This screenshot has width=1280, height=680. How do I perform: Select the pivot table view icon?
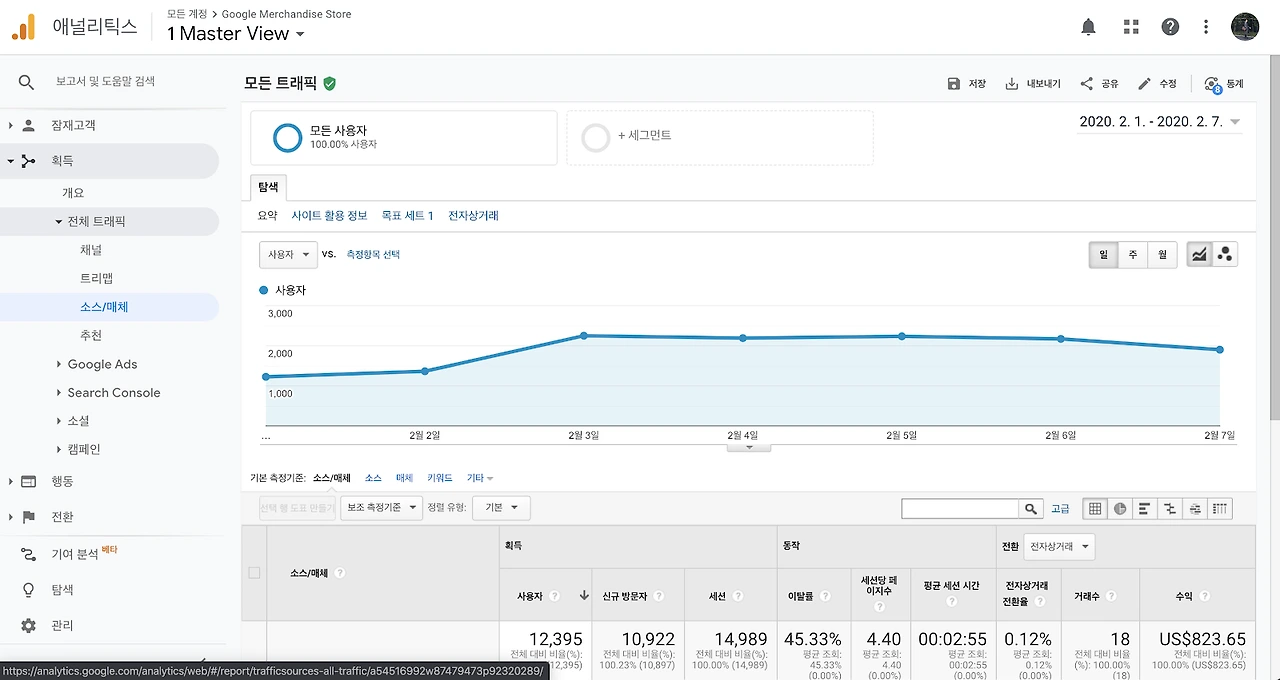1220,509
